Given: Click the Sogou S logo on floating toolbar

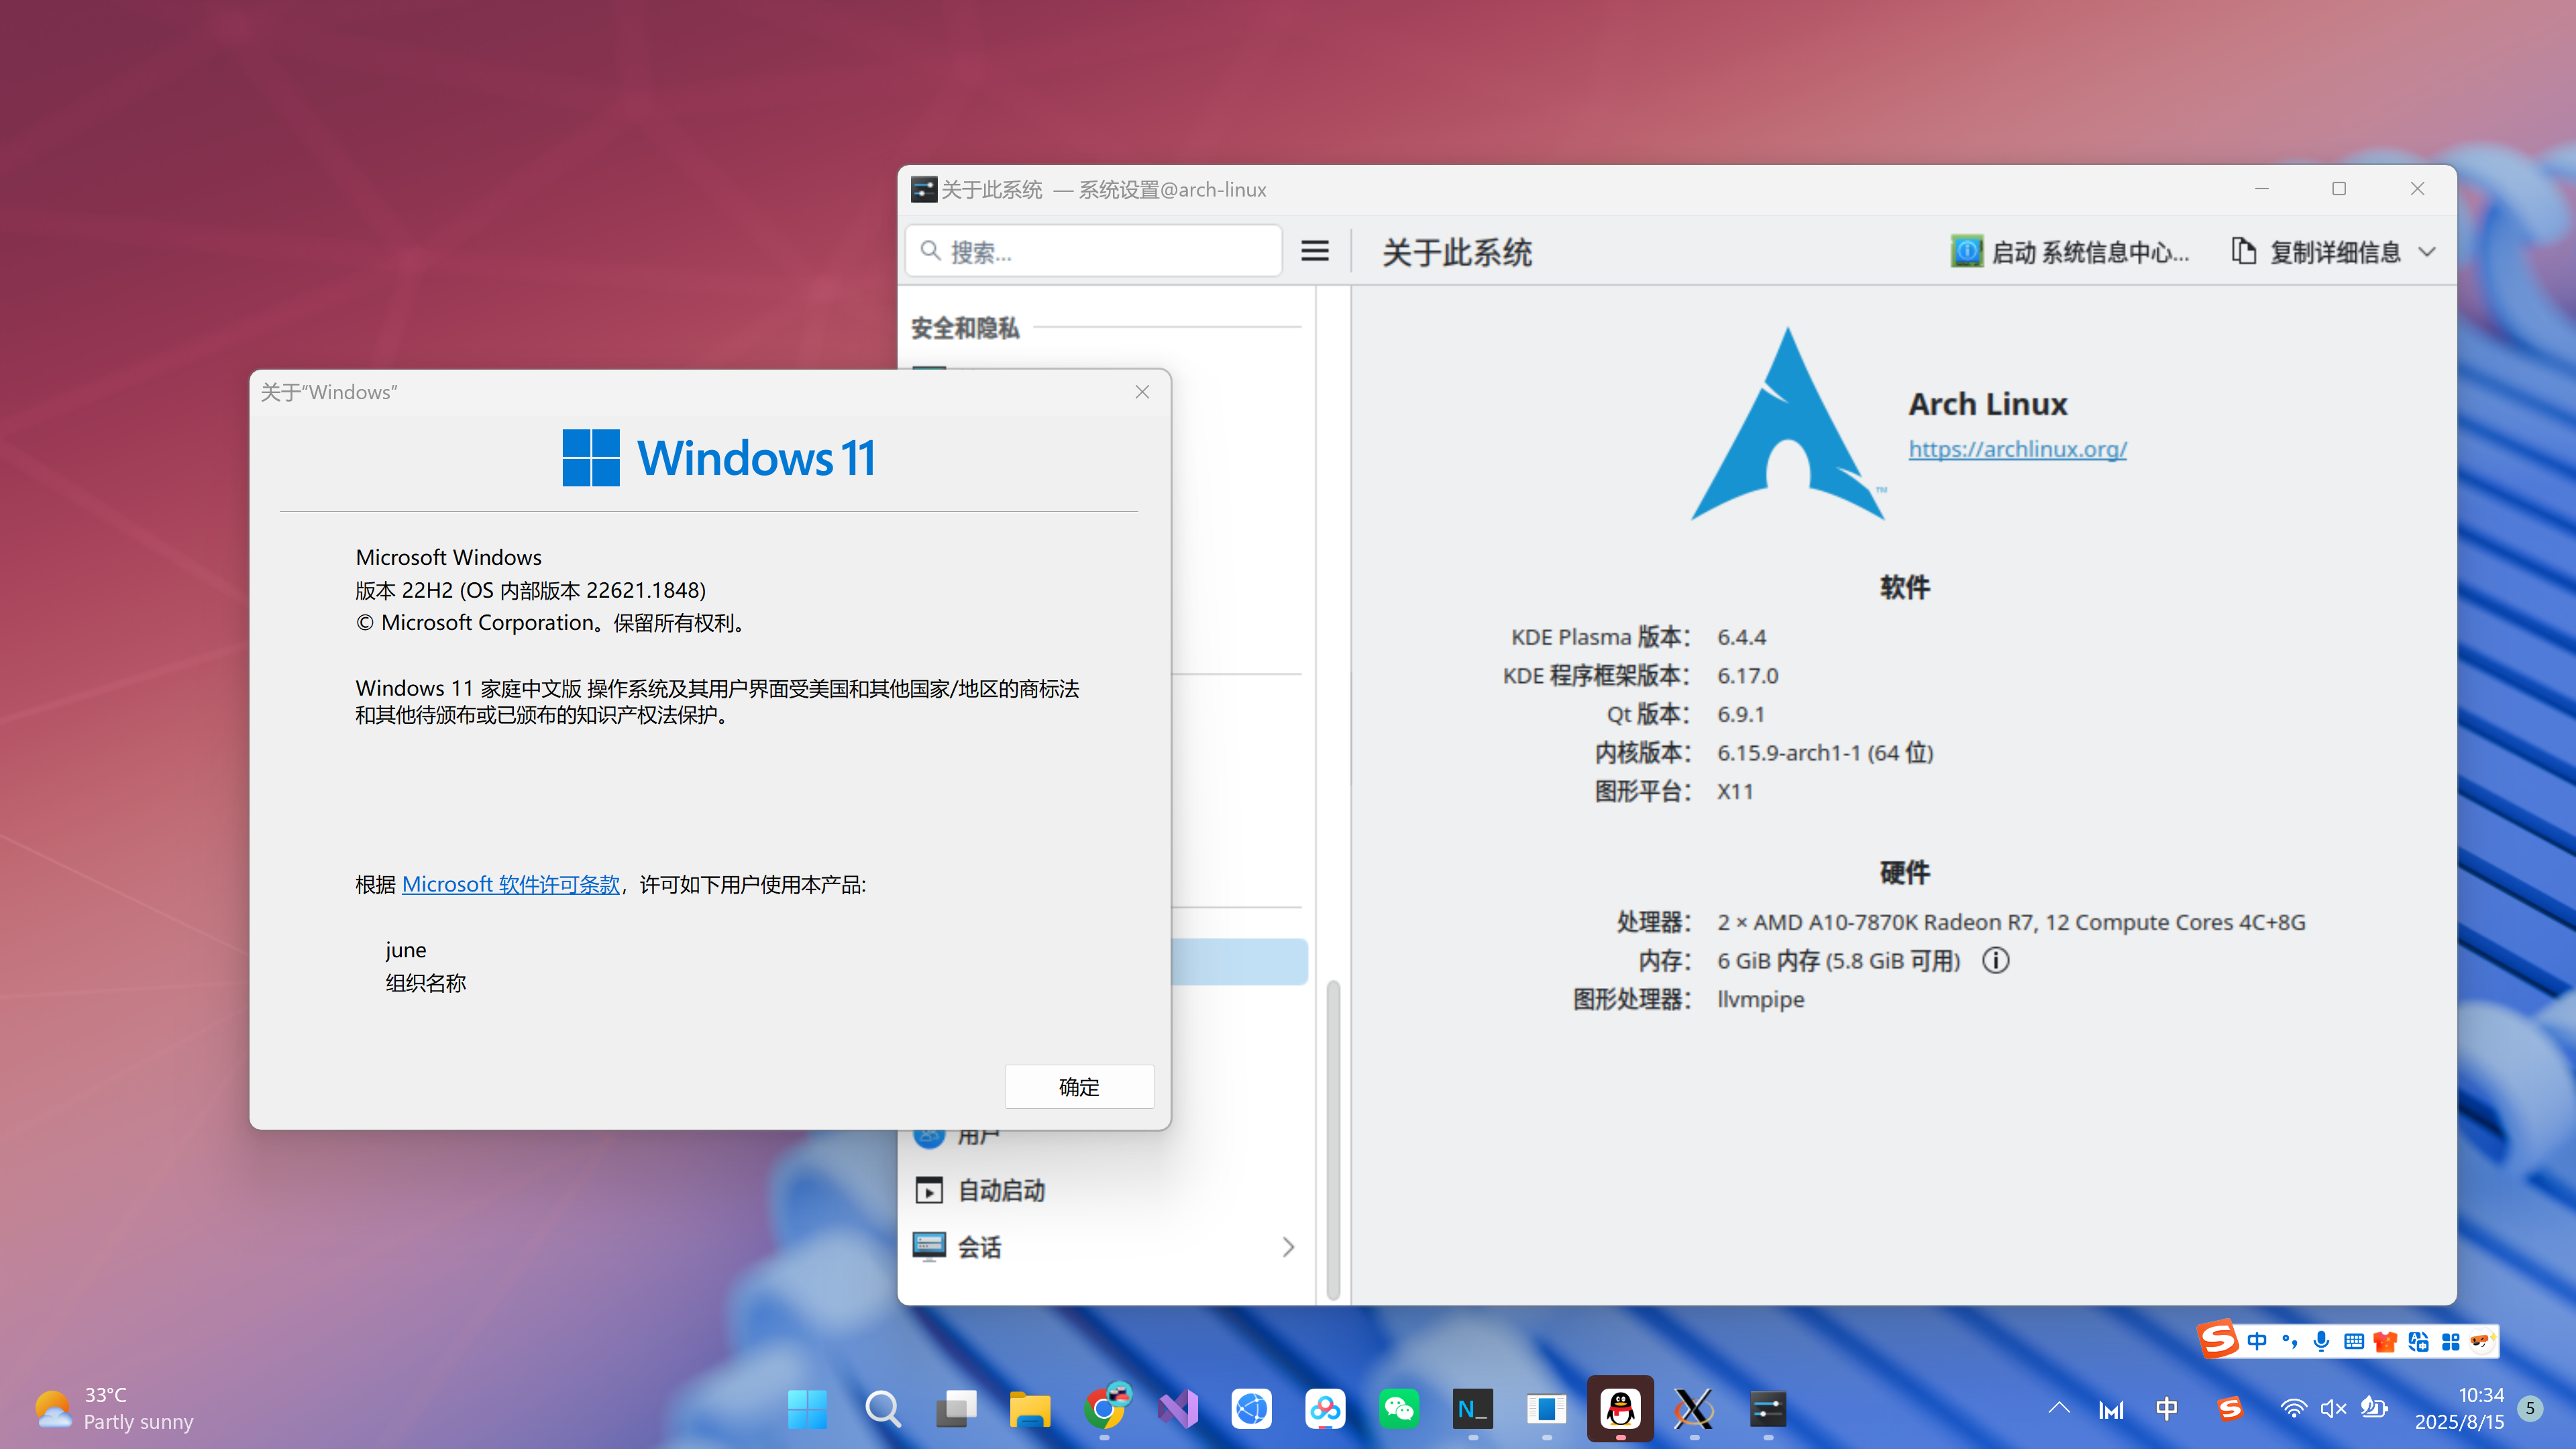Looking at the screenshot, I should point(2218,1339).
